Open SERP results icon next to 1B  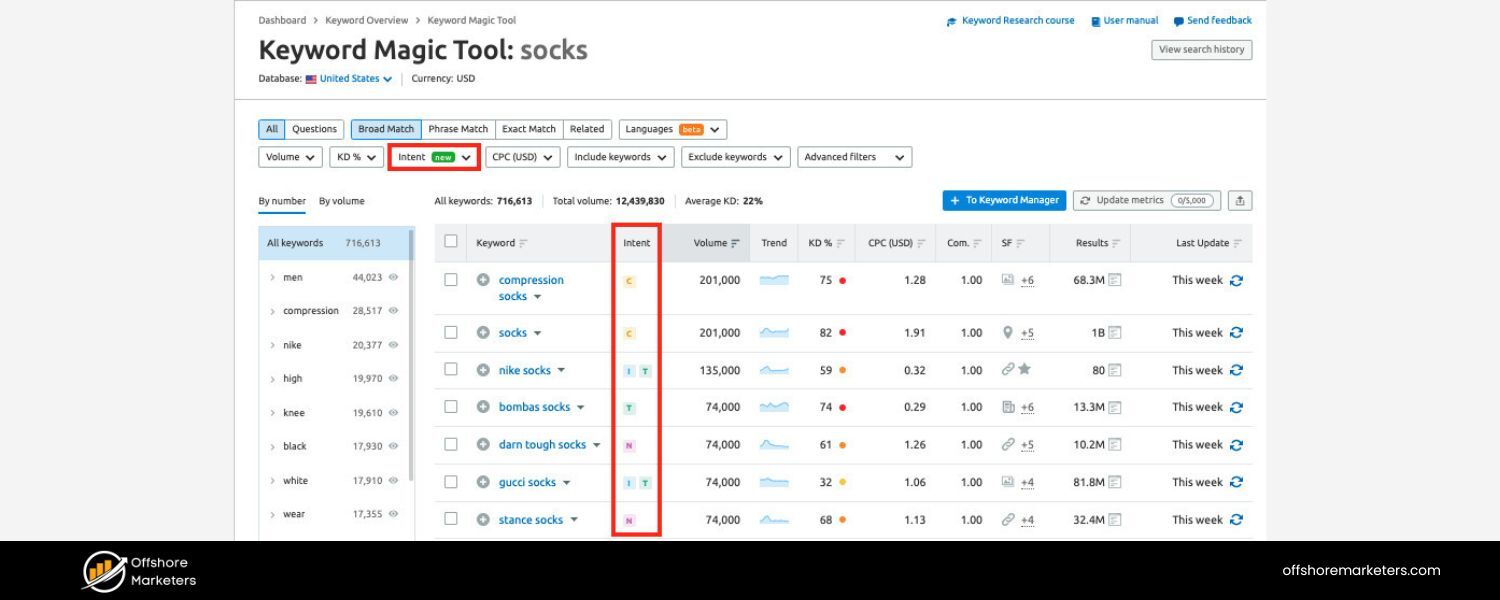(x=1115, y=332)
